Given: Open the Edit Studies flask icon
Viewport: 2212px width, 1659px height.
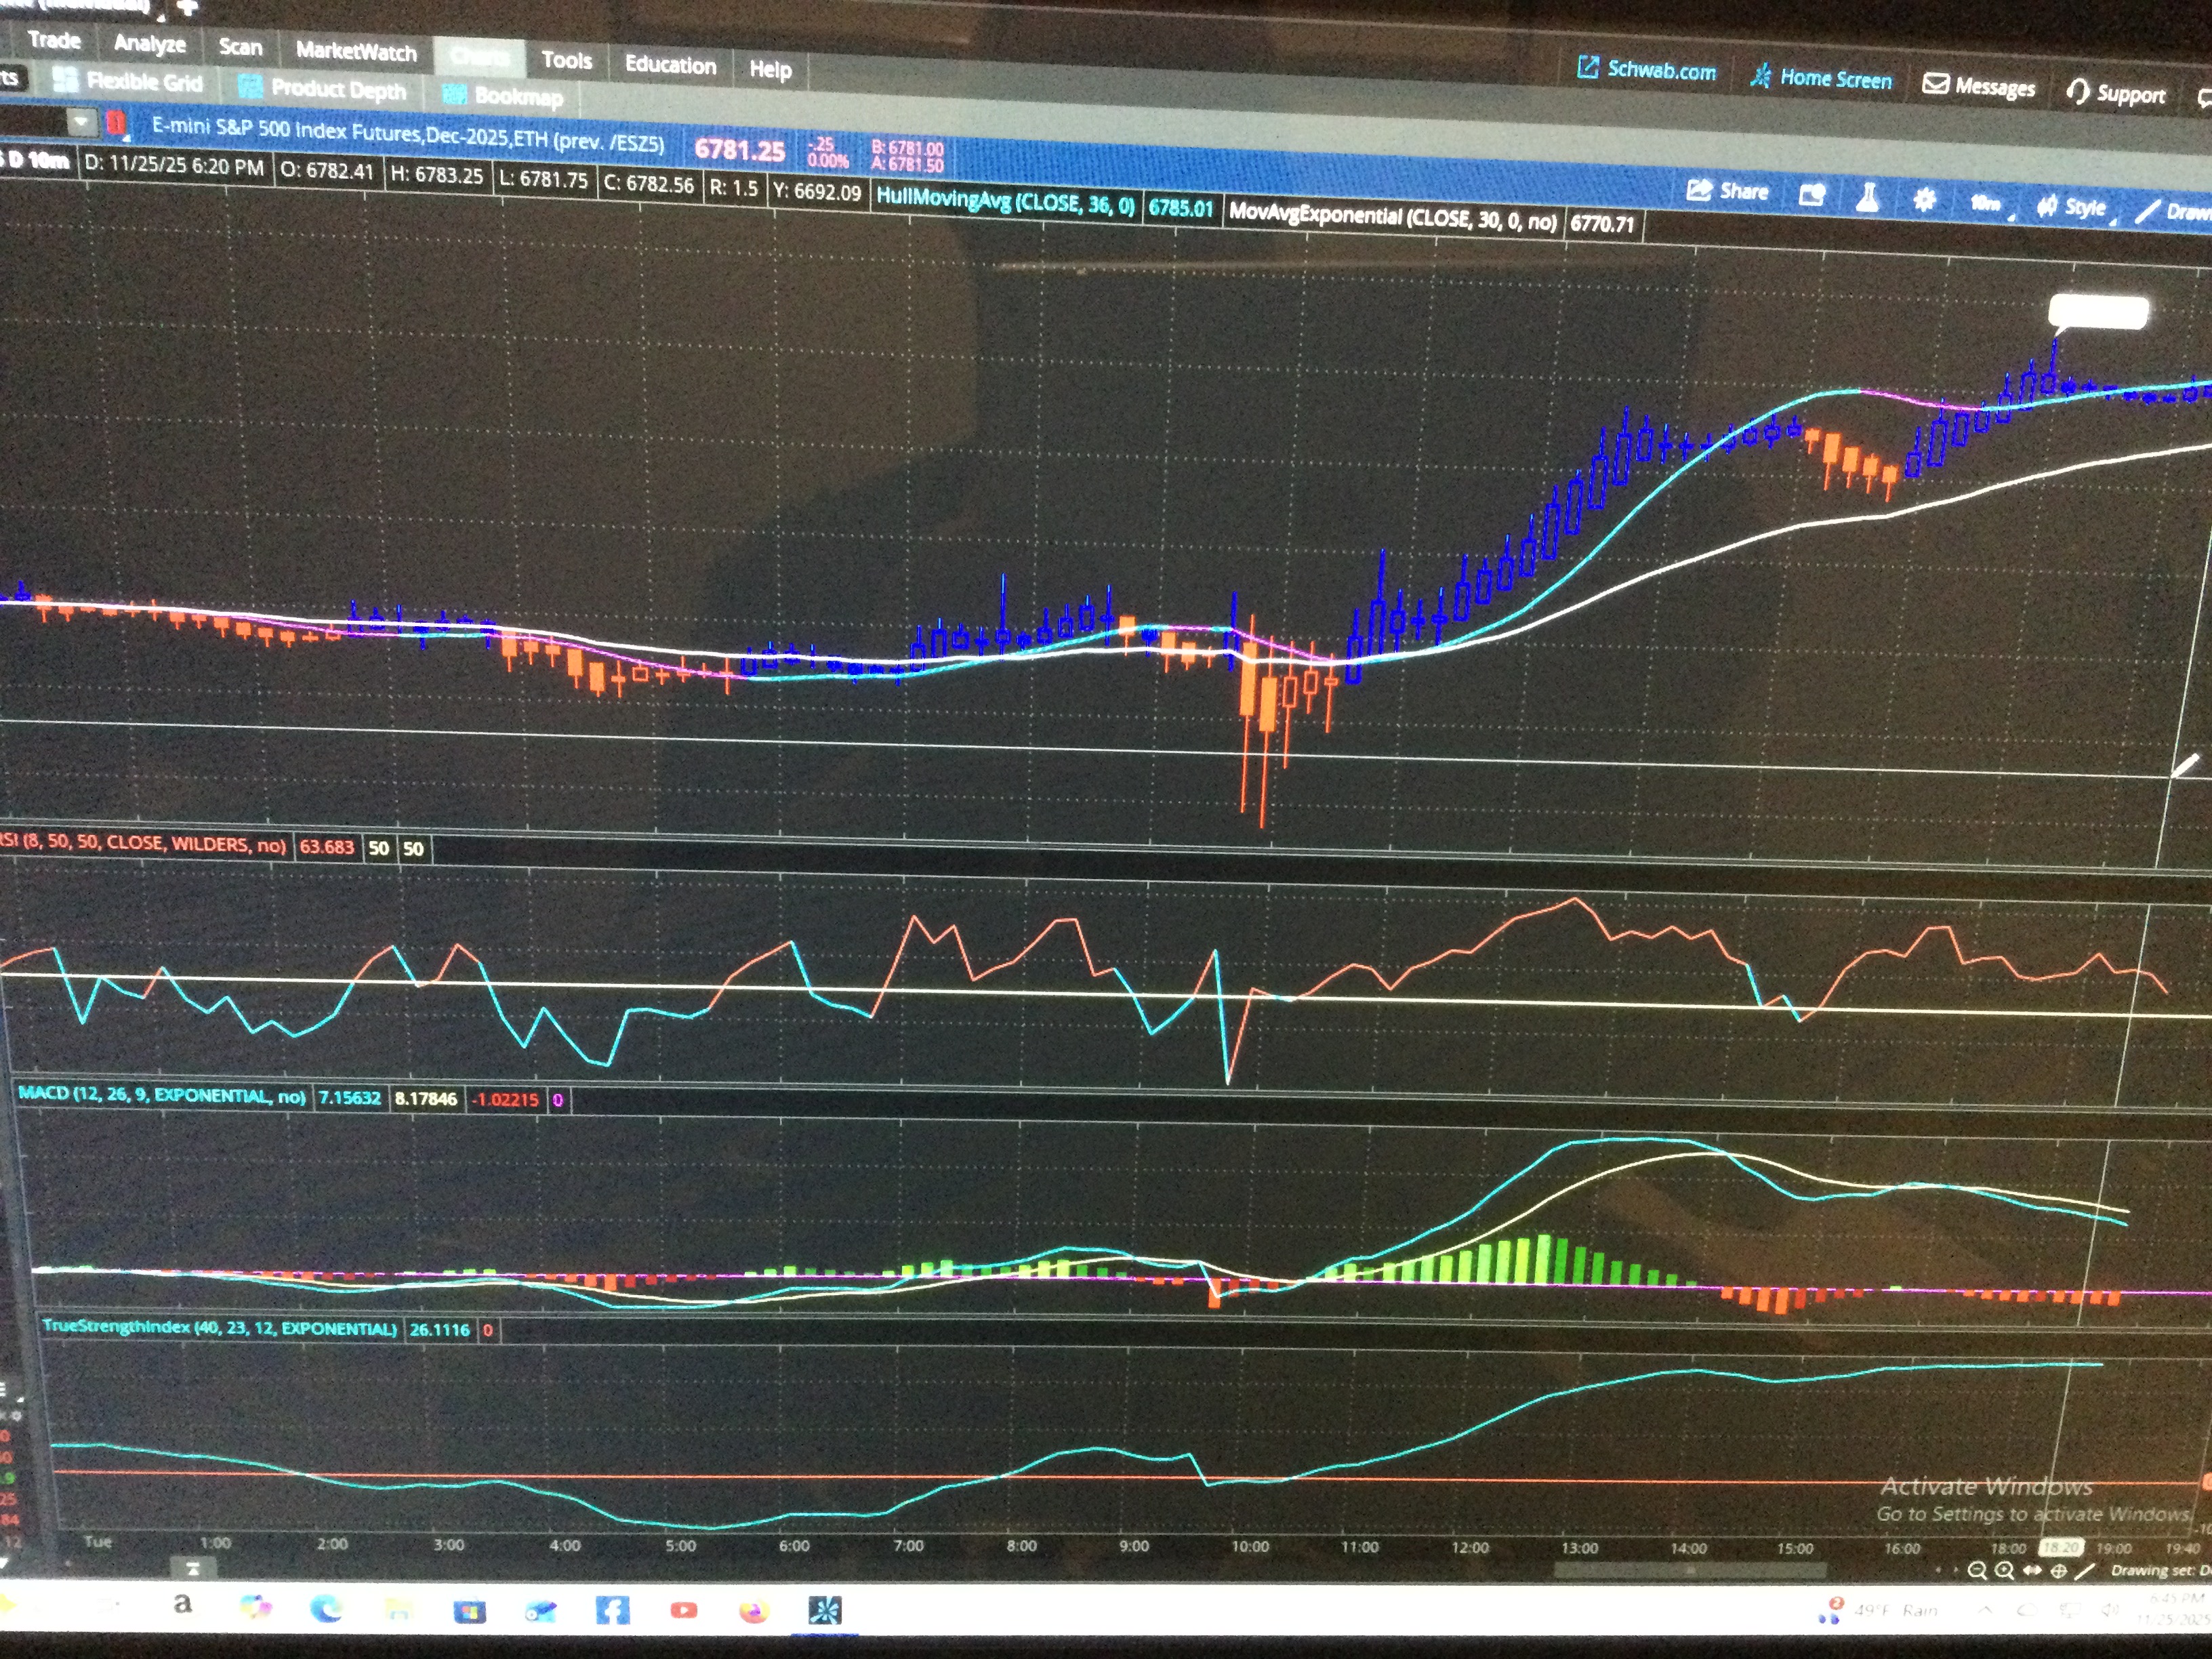Looking at the screenshot, I should 1867,197.
